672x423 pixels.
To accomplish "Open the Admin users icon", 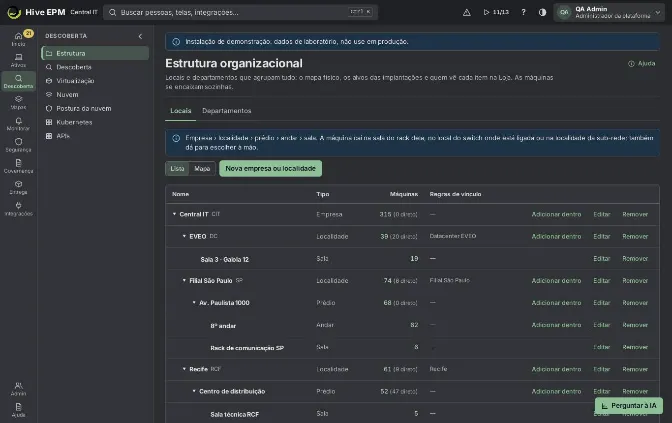I will tap(18, 388).
